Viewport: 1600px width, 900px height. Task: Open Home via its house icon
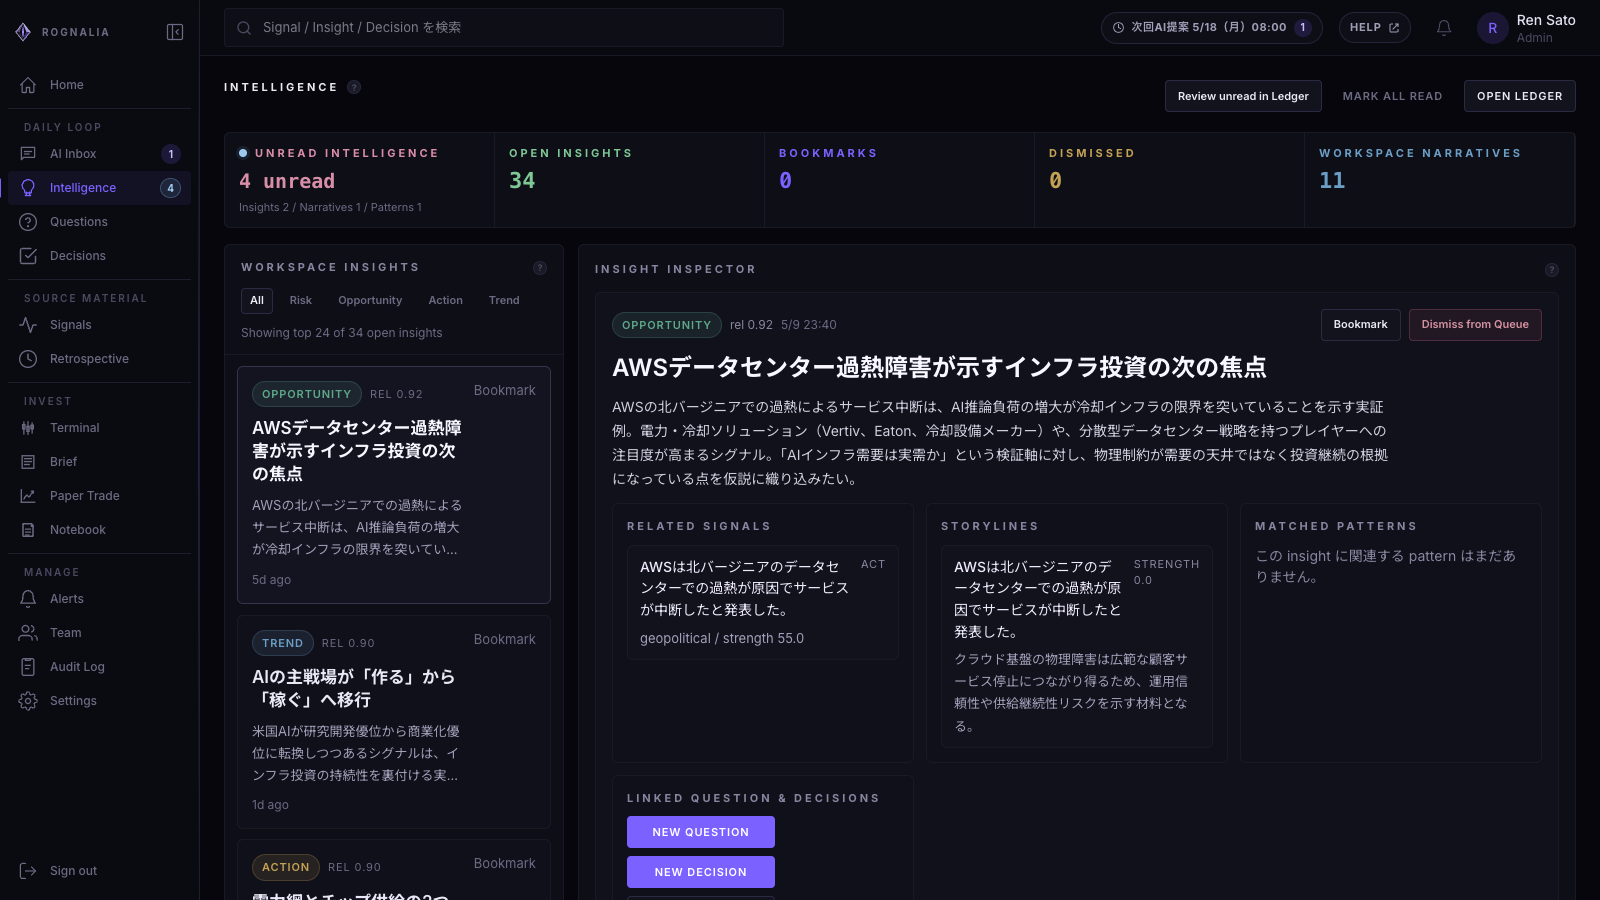(28, 85)
